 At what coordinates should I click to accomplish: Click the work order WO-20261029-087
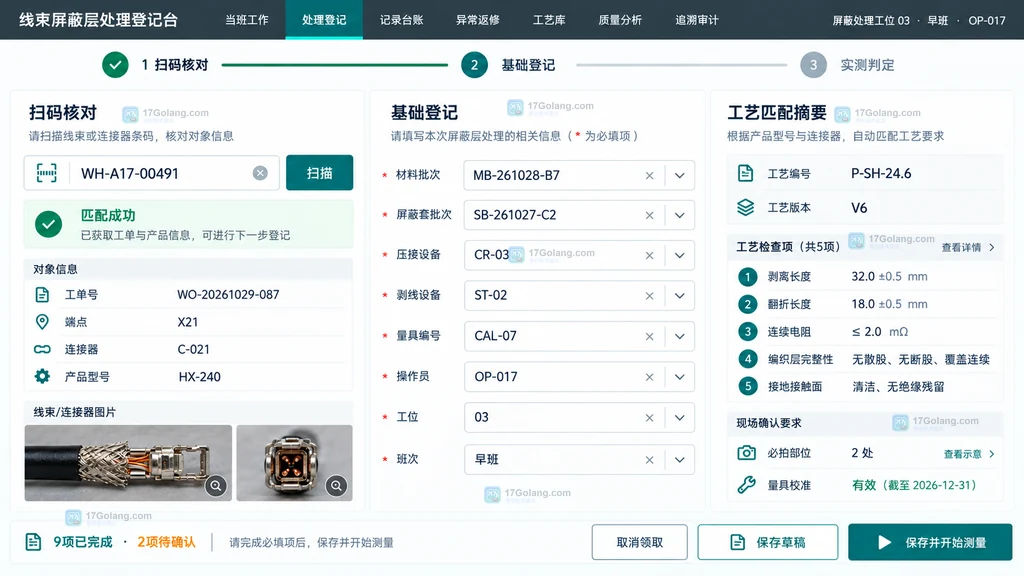click(x=228, y=295)
